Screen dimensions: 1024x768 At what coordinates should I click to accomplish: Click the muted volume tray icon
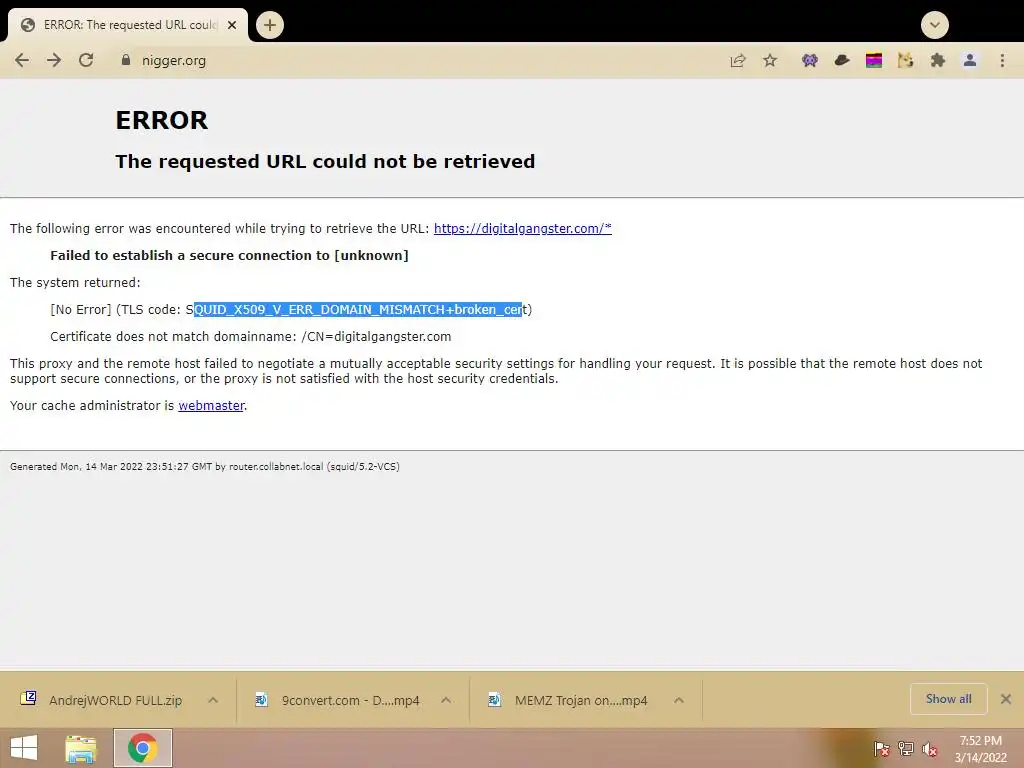930,749
